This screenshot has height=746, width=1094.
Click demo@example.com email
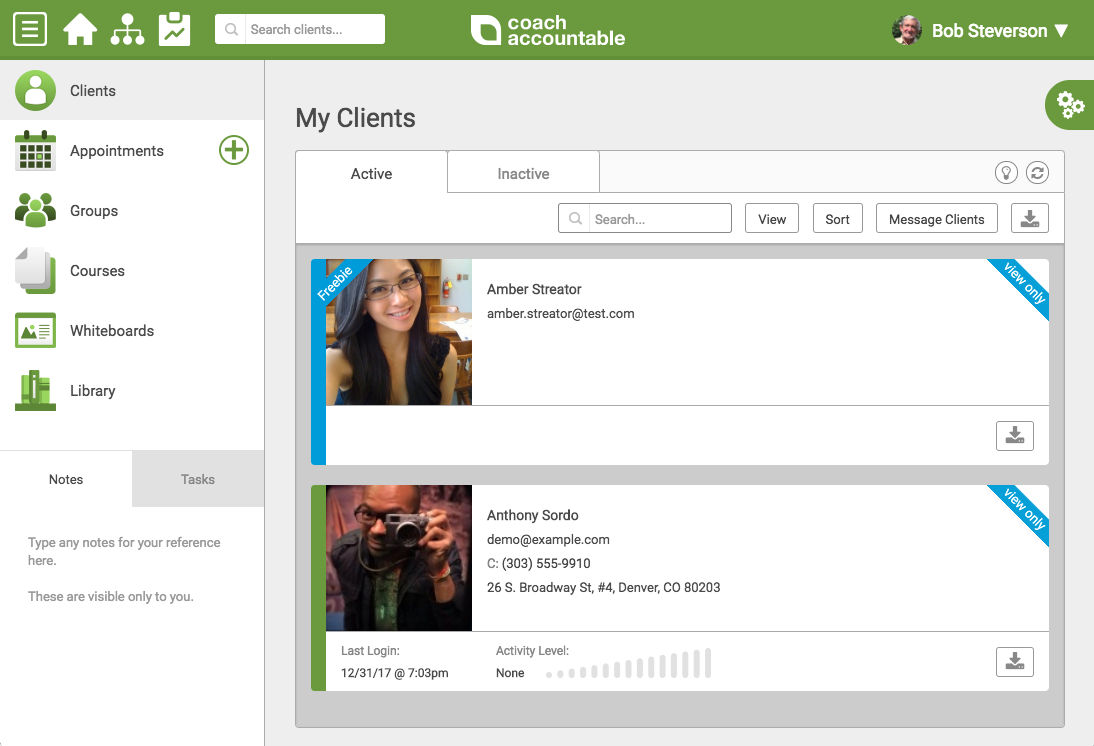coord(548,539)
